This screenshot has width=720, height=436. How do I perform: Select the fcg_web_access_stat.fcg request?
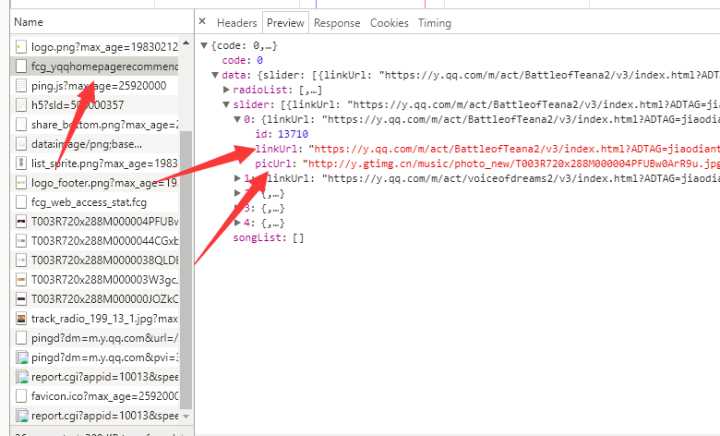(95, 202)
